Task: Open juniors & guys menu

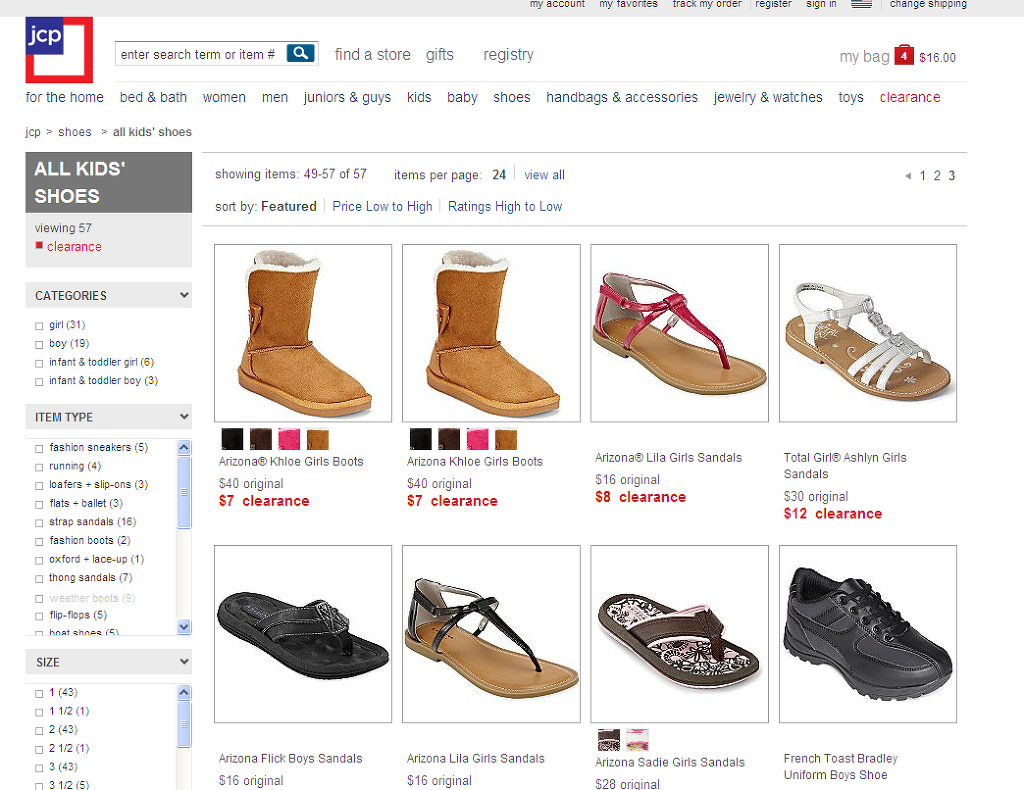Action: click(347, 97)
